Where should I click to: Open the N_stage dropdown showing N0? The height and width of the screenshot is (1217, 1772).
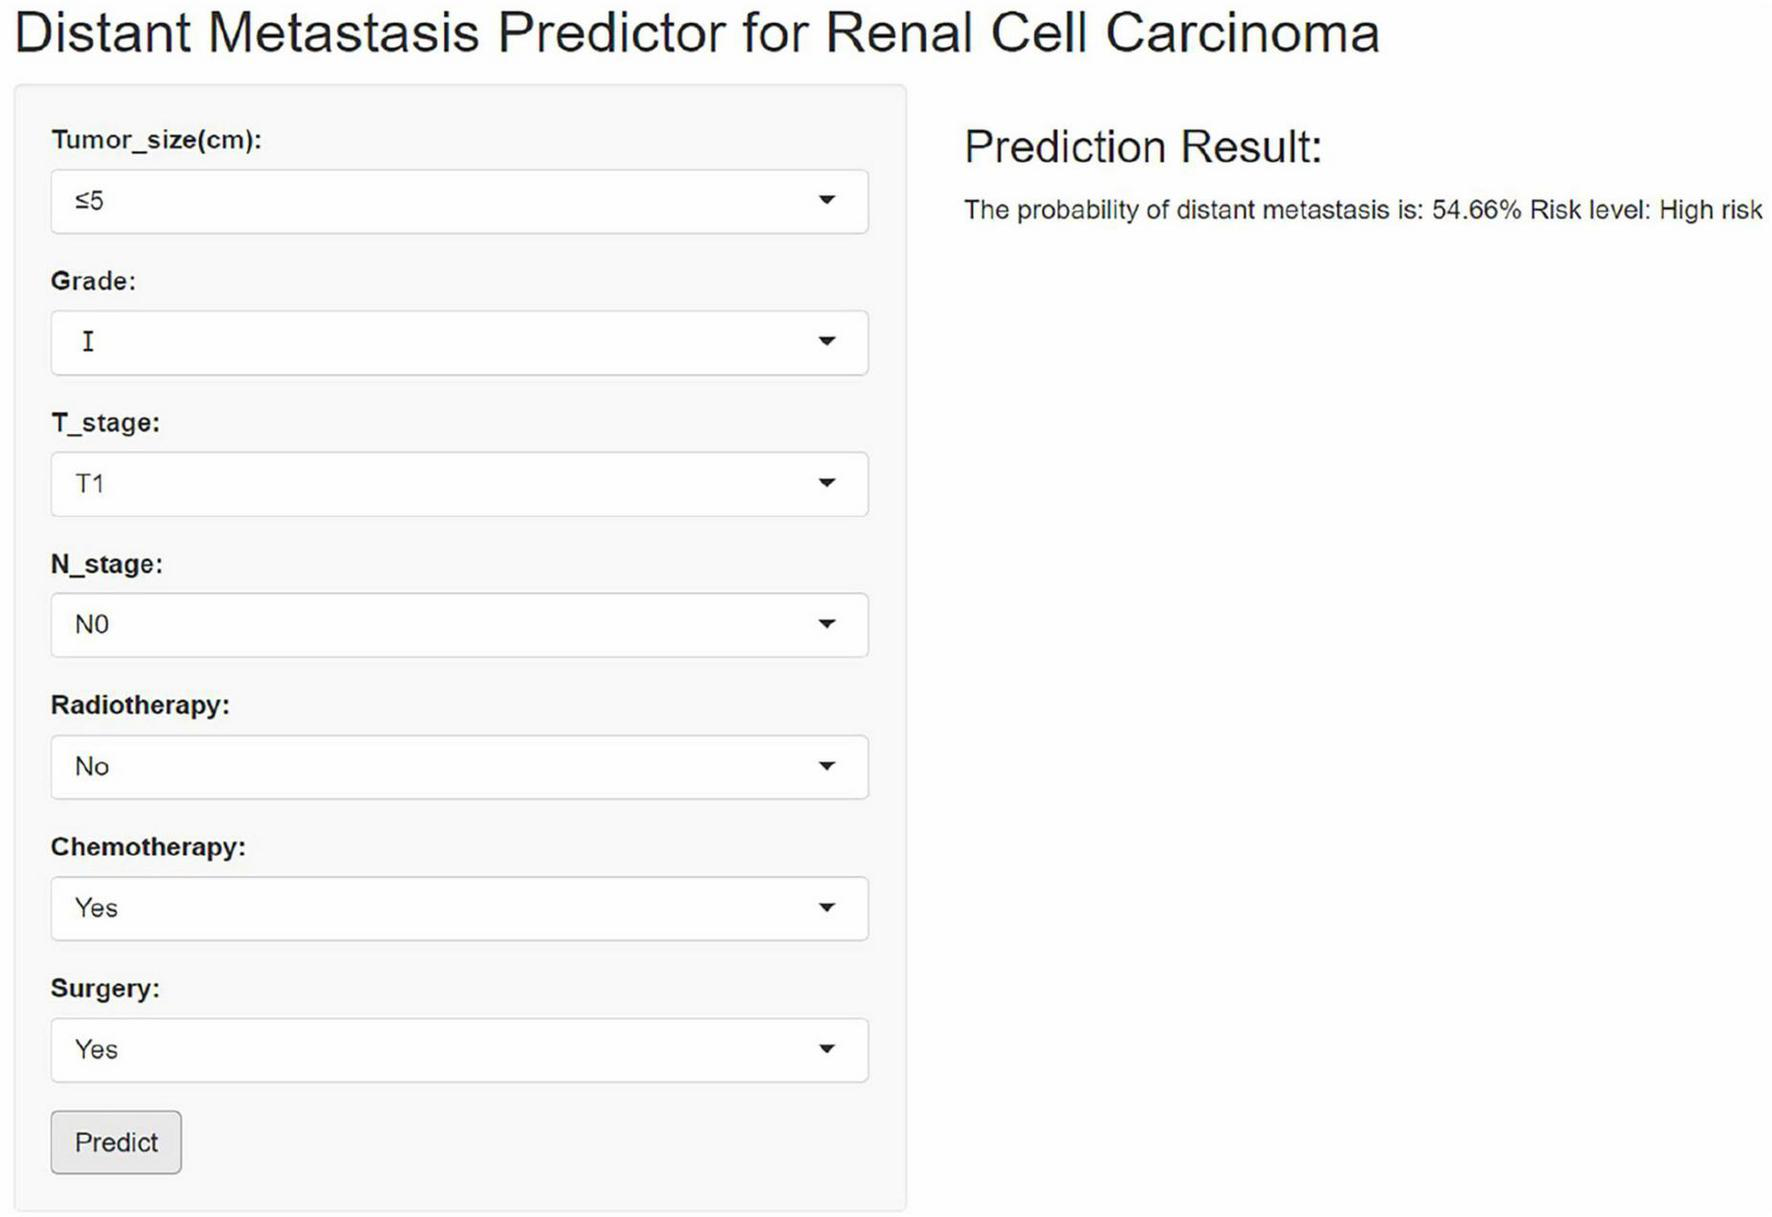pyautogui.click(x=459, y=625)
